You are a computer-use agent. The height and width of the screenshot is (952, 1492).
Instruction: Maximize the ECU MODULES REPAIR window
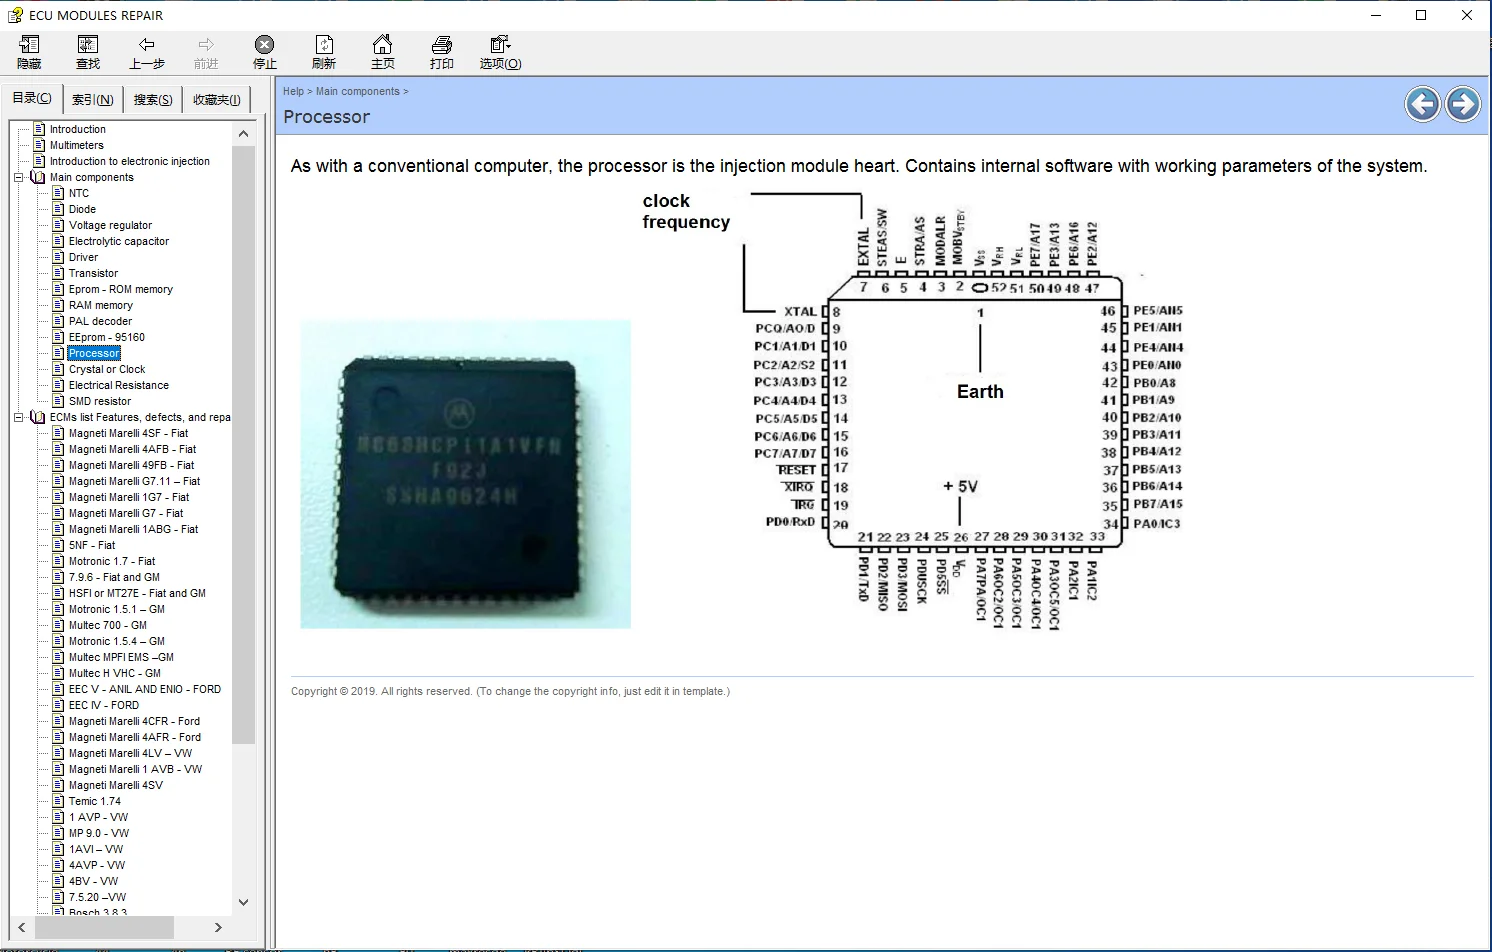(x=1421, y=15)
